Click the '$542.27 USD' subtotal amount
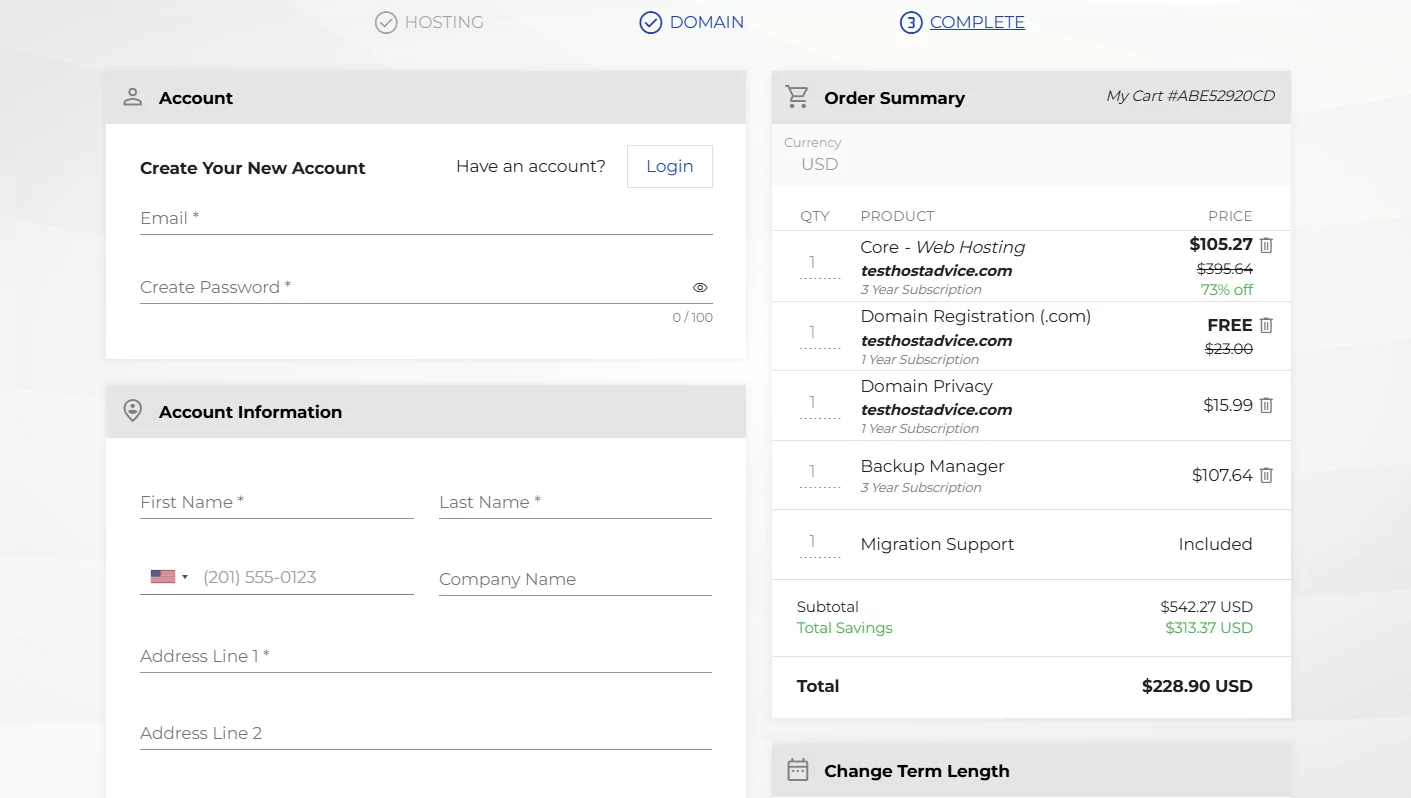 point(1206,607)
